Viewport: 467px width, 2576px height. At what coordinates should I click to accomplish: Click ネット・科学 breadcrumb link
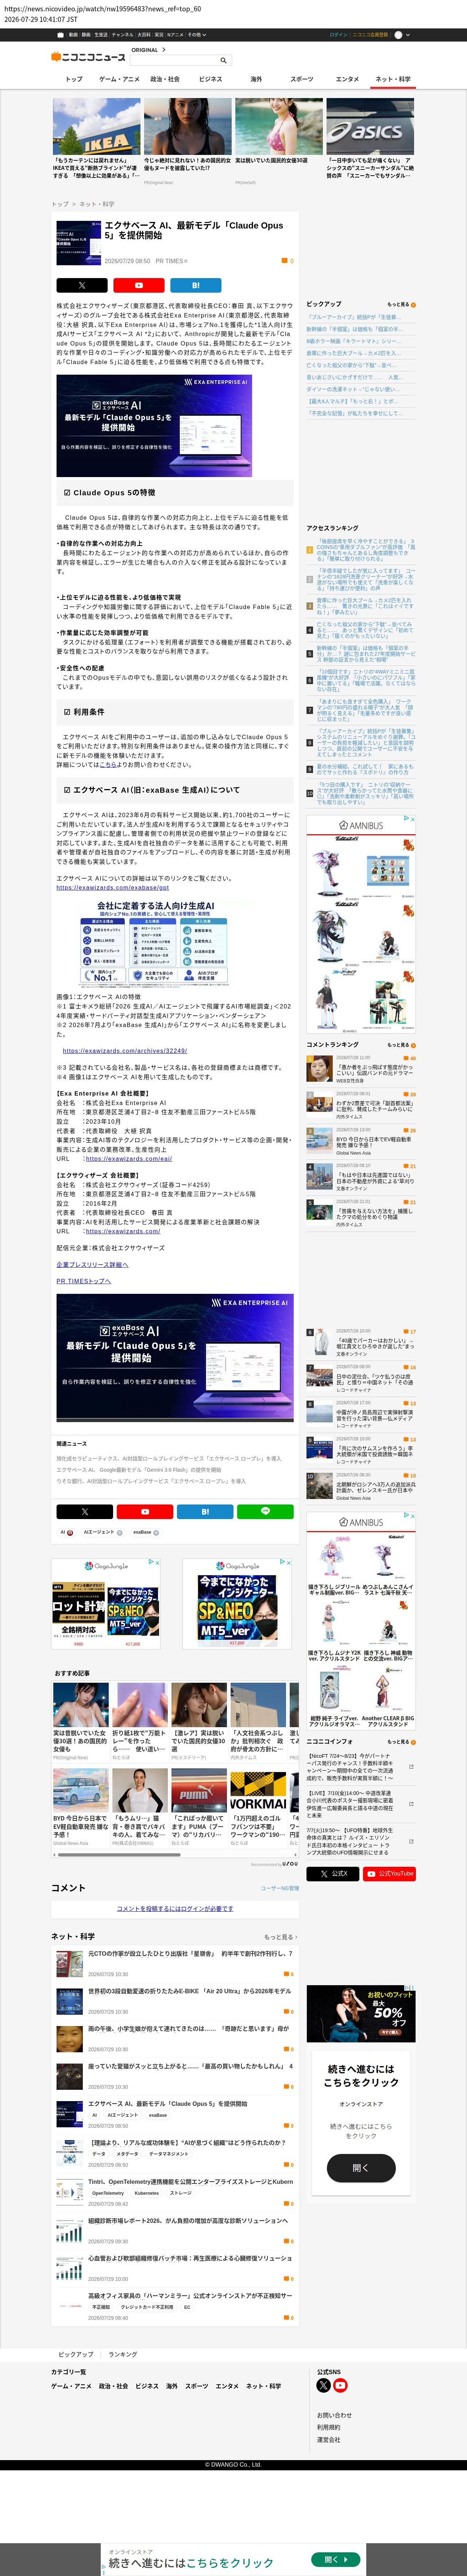tap(97, 204)
